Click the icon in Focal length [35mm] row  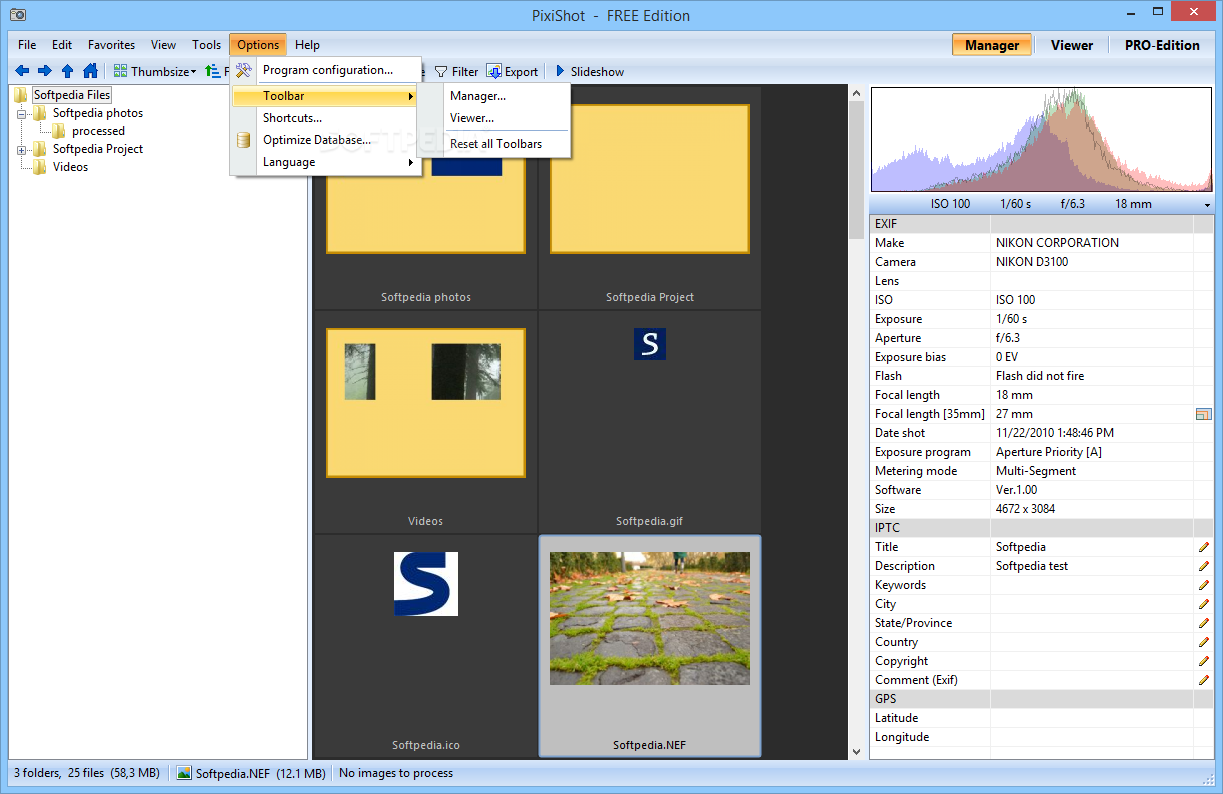(x=1203, y=414)
